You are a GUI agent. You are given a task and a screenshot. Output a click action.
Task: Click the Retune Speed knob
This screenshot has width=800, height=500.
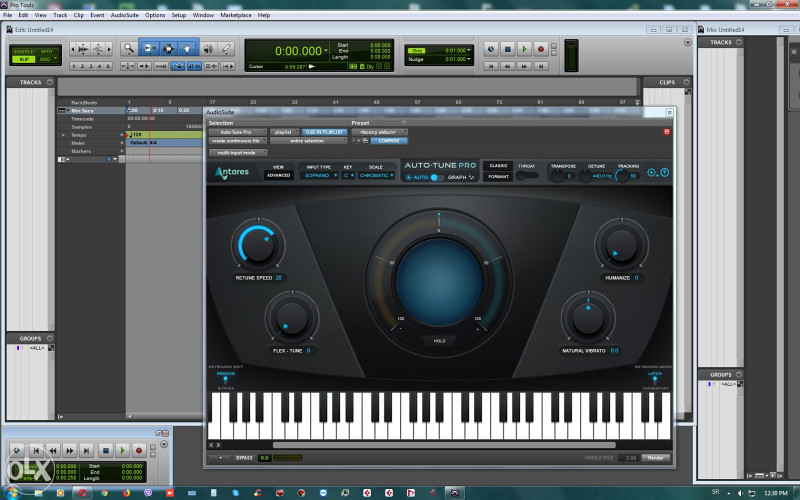click(258, 245)
